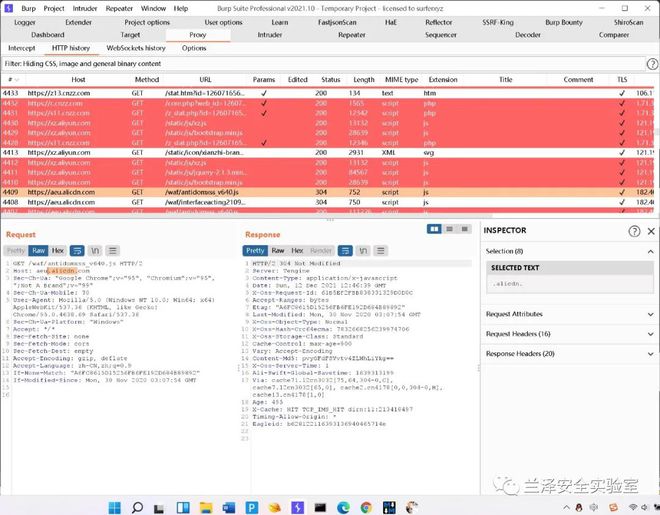The height and width of the screenshot is (515, 660).
Task: Open the ShiroScan tab
Action: (x=628, y=22)
